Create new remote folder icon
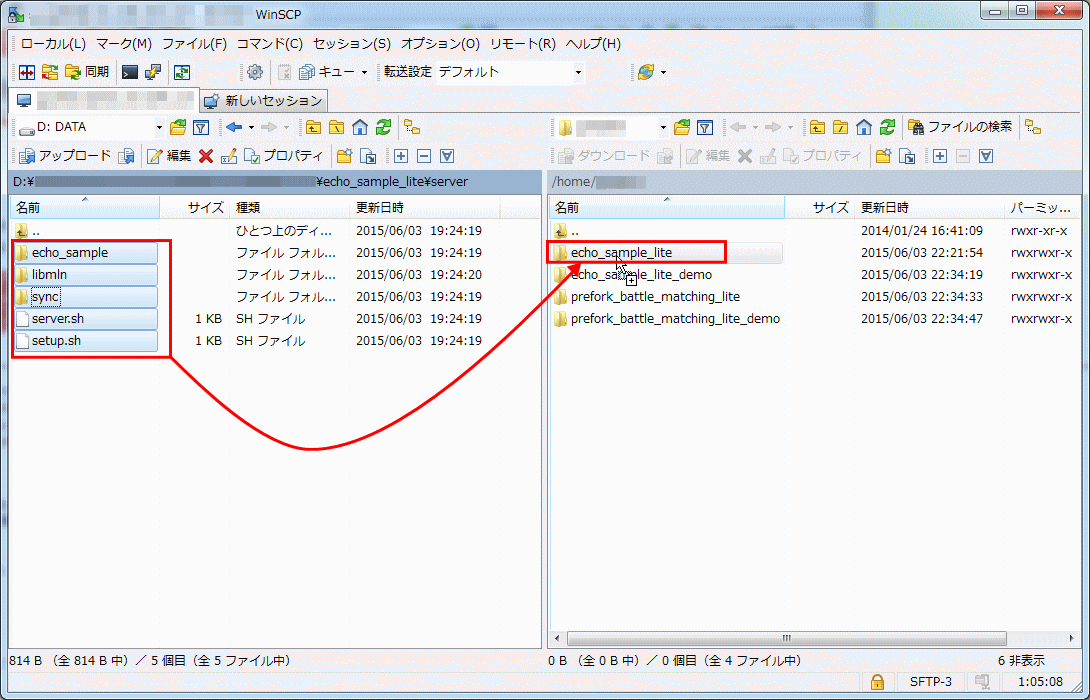Viewport: 1090px width, 700px height. point(883,156)
